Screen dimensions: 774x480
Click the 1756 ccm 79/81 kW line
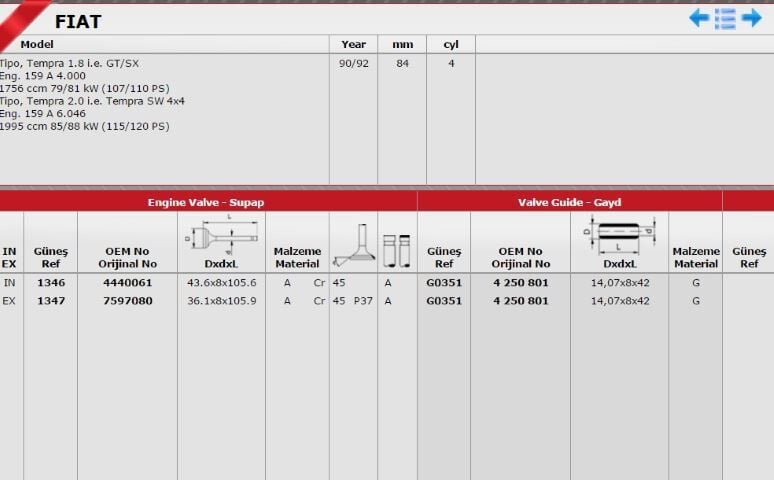[84, 88]
